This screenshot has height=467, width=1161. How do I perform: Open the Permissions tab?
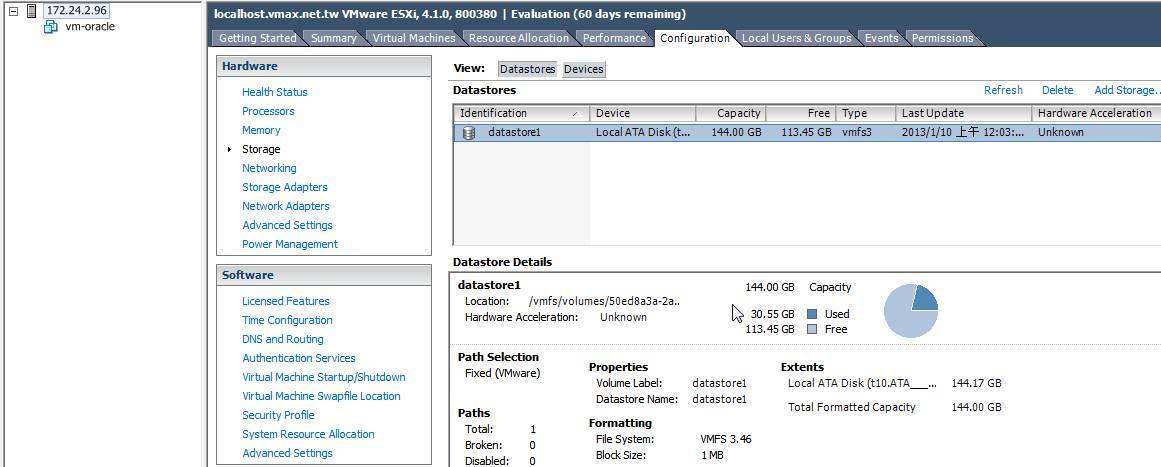coord(943,38)
